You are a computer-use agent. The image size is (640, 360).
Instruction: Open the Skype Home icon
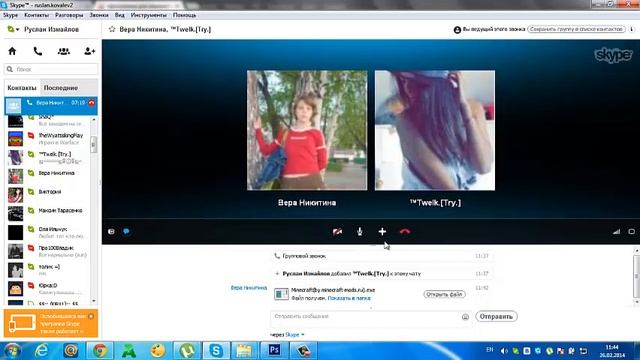click(x=12, y=51)
